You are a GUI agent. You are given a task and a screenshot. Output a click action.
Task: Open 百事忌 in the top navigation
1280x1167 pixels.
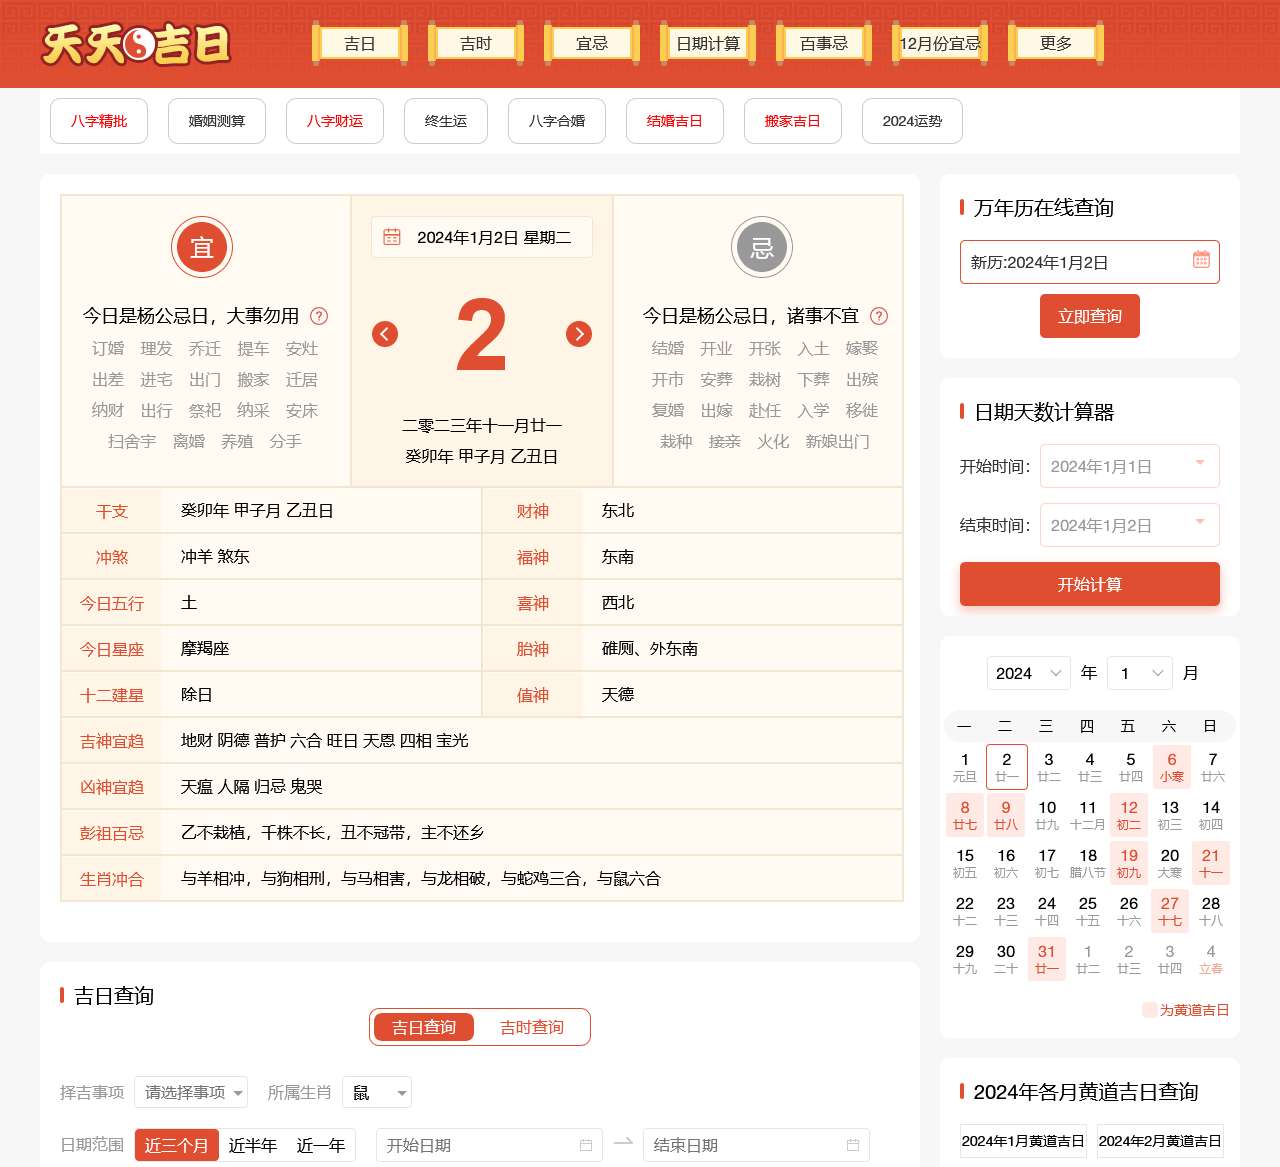point(822,43)
